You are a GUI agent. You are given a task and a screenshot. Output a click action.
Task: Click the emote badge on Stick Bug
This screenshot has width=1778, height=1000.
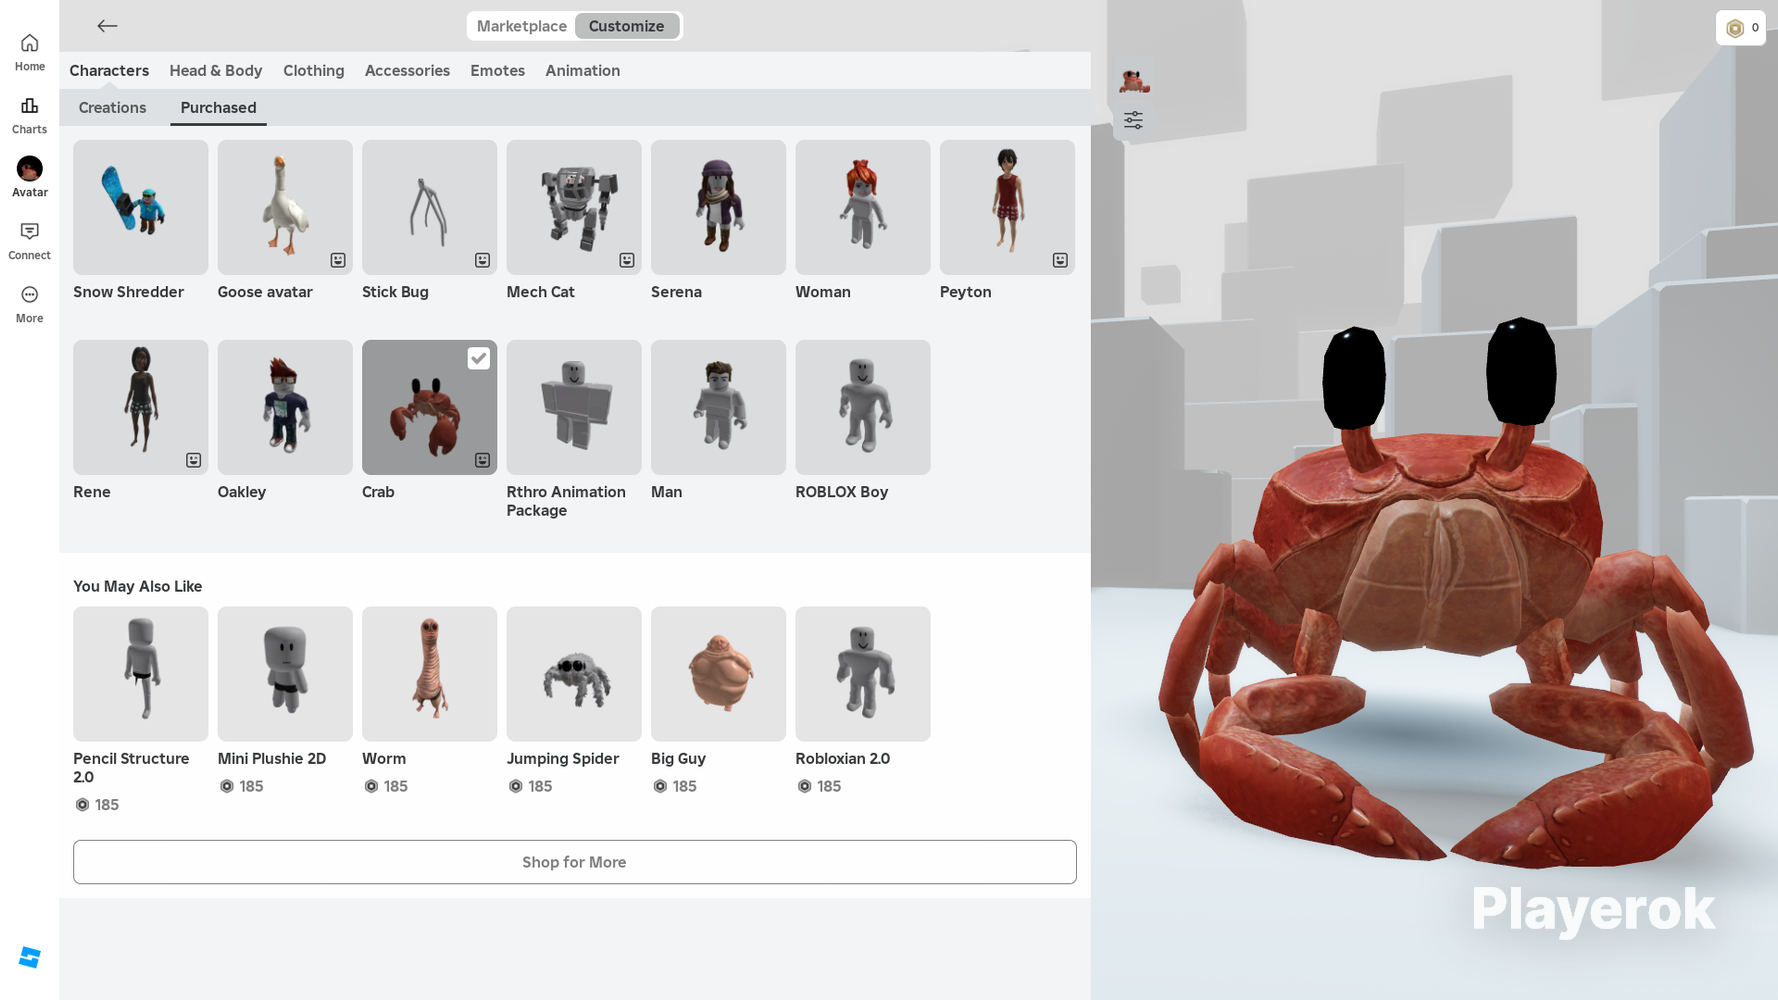pos(482,260)
